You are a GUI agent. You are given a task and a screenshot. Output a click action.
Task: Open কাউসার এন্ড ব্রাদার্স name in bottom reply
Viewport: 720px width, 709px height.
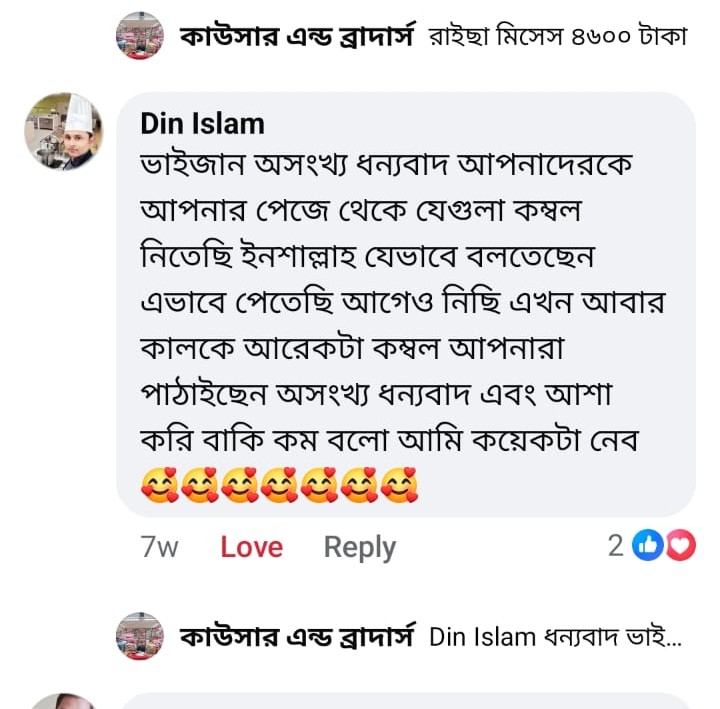296,637
